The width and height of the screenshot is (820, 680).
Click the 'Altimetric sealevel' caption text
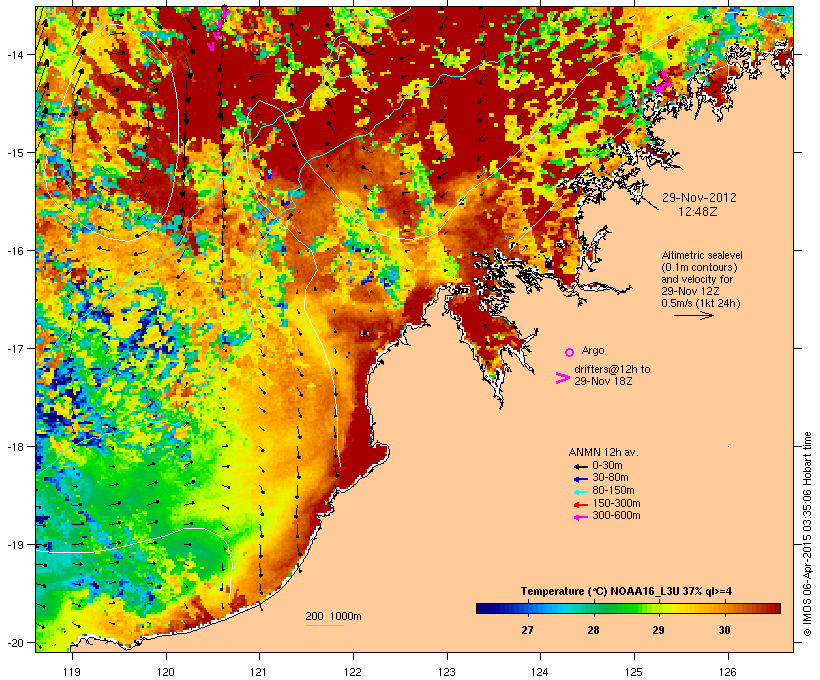click(702, 255)
